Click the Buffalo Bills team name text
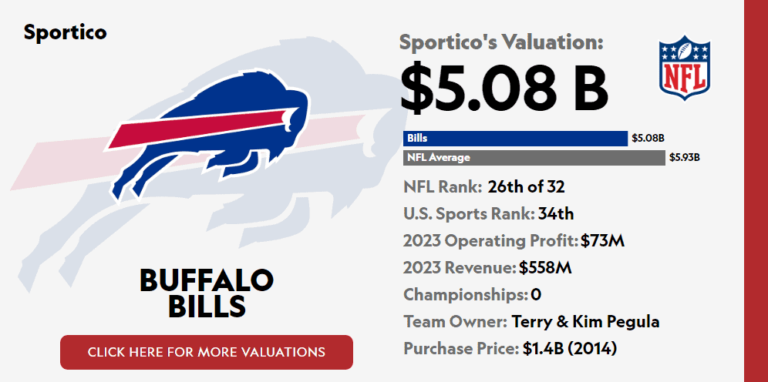The height and width of the screenshot is (382, 768). (x=207, y=294)
